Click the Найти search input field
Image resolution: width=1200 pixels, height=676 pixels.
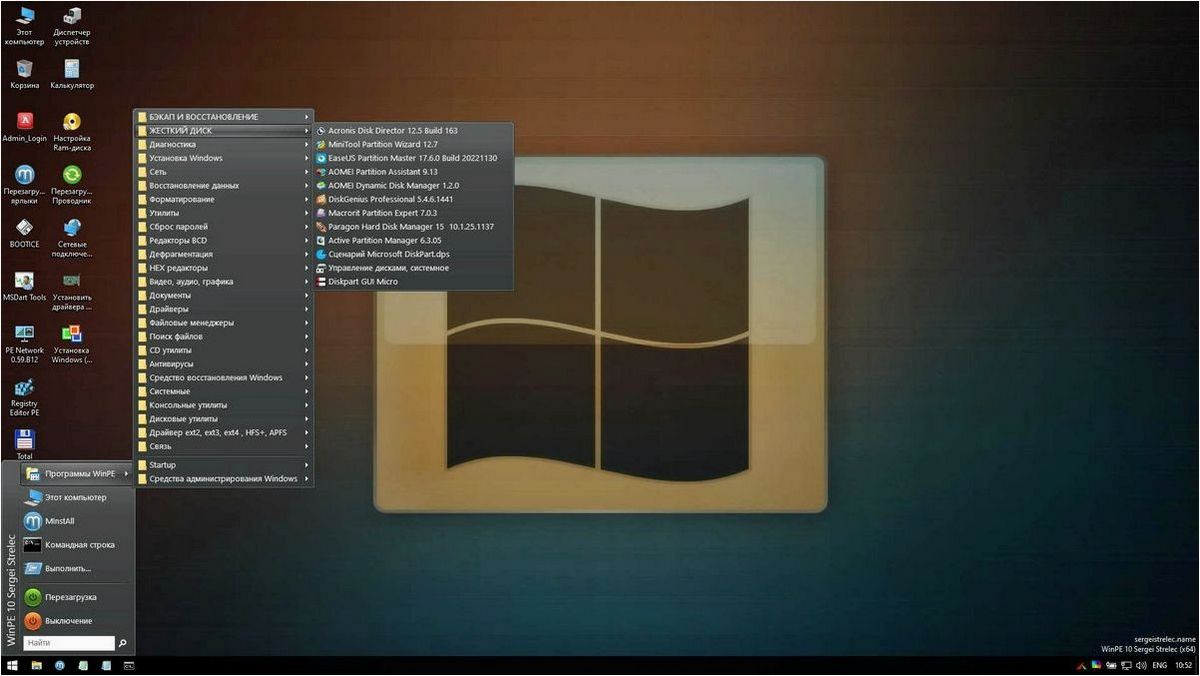[69, 643]
